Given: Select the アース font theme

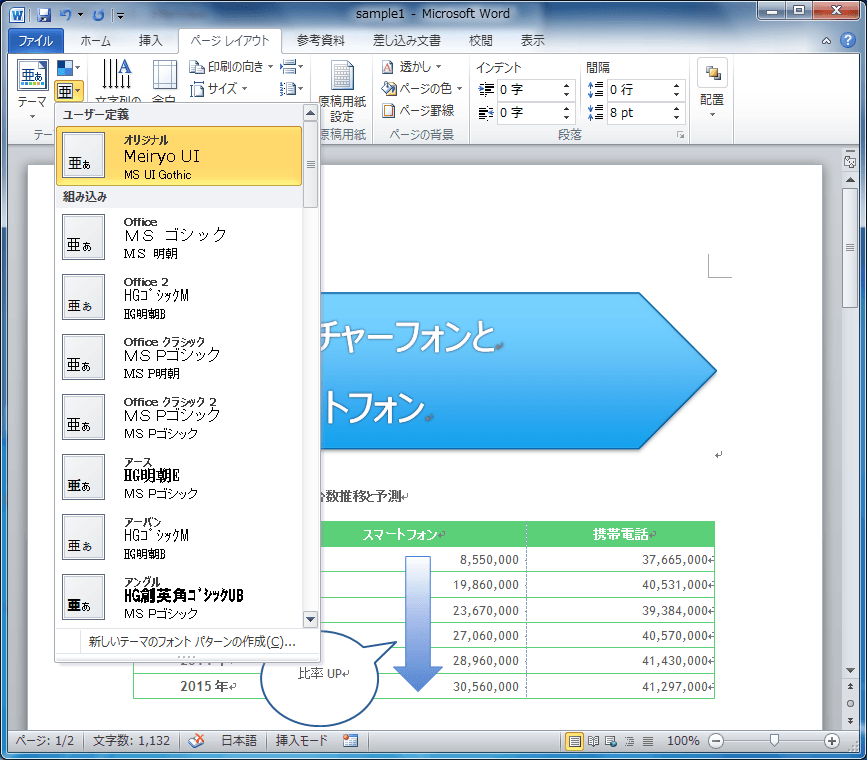Looking at the screenshot, I should 179,477.
